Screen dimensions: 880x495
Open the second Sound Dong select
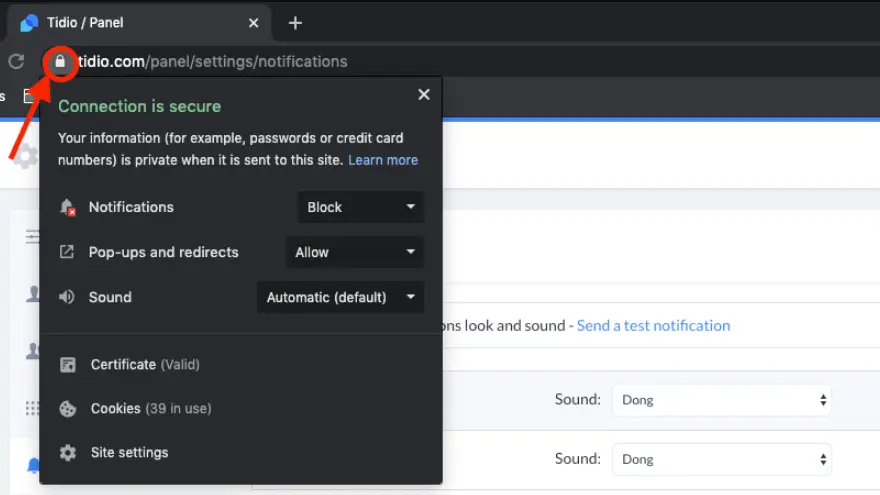pyautogui.click(x=722, y=459)
